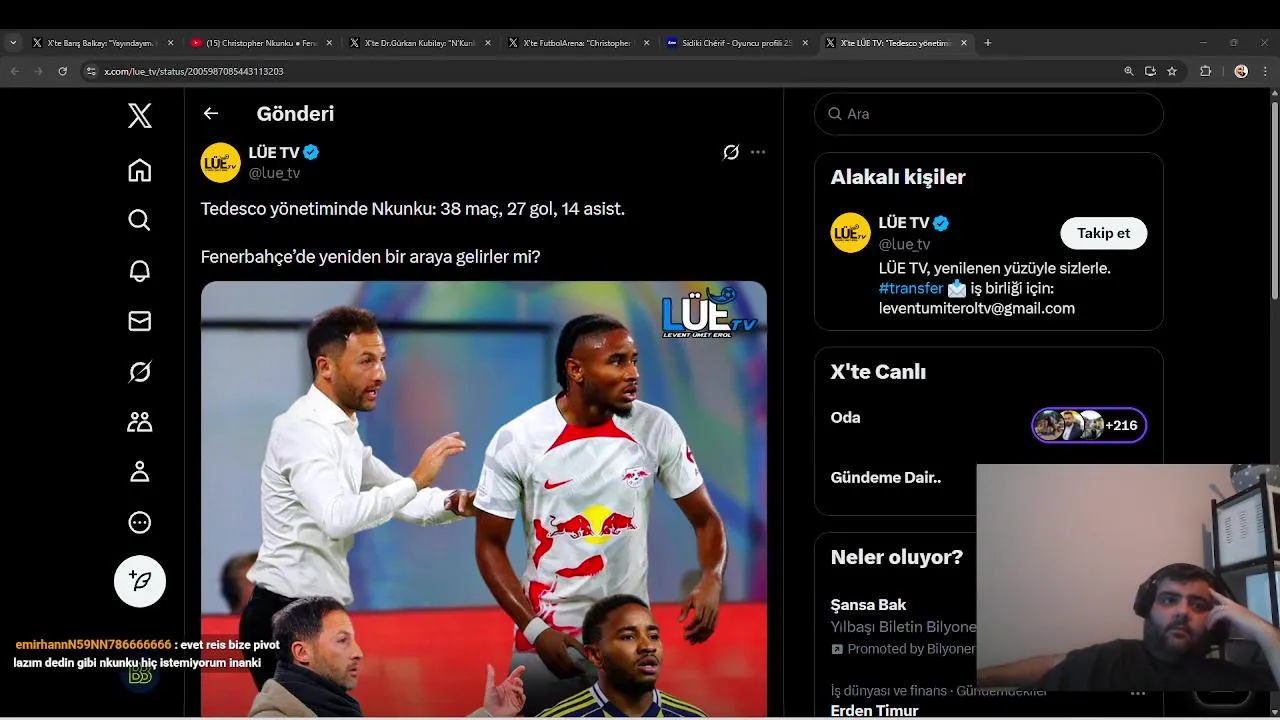The height and width of the screenshot is (720, 1280).
Task: Open LÜE TV author name on post
Action: click(x=274, y=152)
